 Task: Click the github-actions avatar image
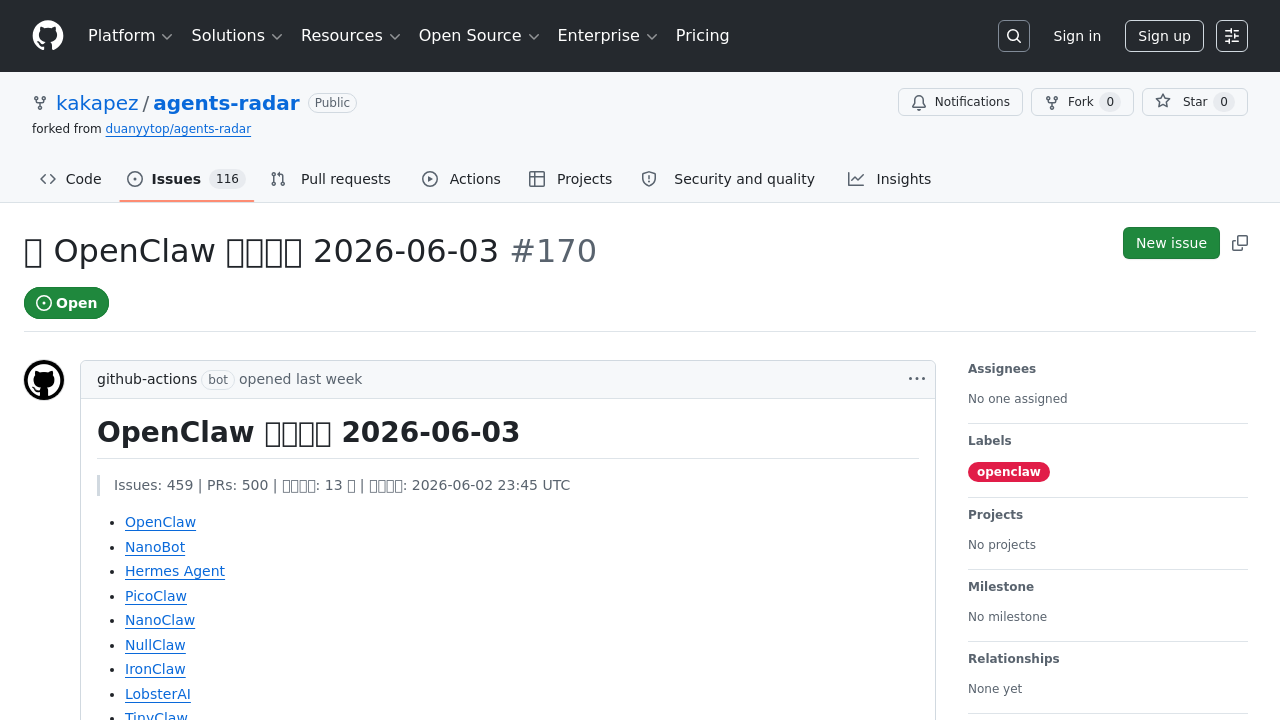tap(44, 380)
